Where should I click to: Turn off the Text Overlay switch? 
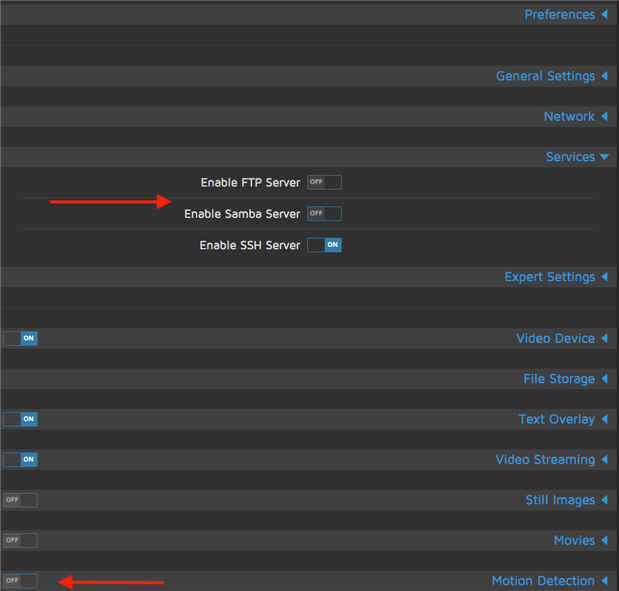[20, 419]
